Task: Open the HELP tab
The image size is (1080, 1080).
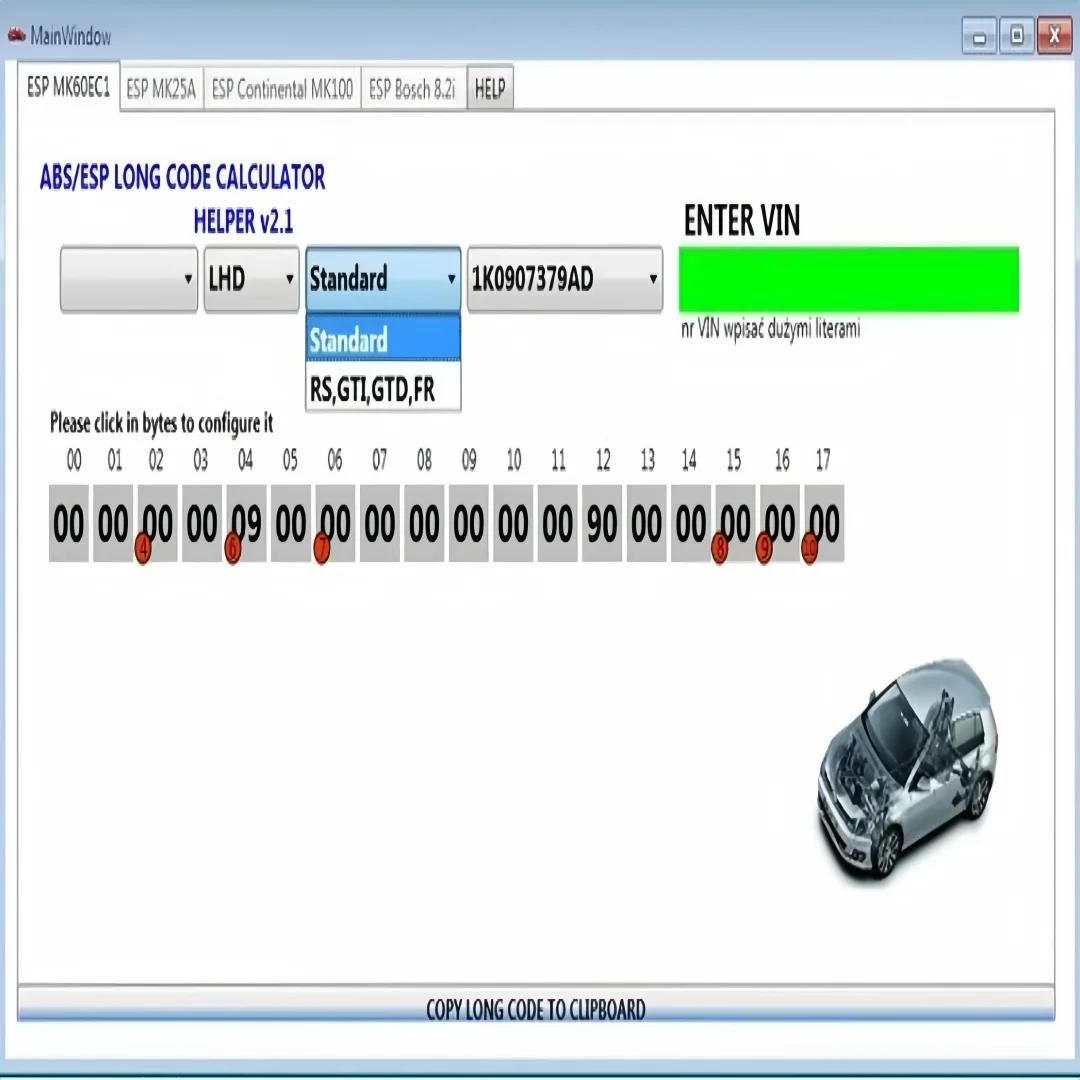Action: [x=490, y=87]
